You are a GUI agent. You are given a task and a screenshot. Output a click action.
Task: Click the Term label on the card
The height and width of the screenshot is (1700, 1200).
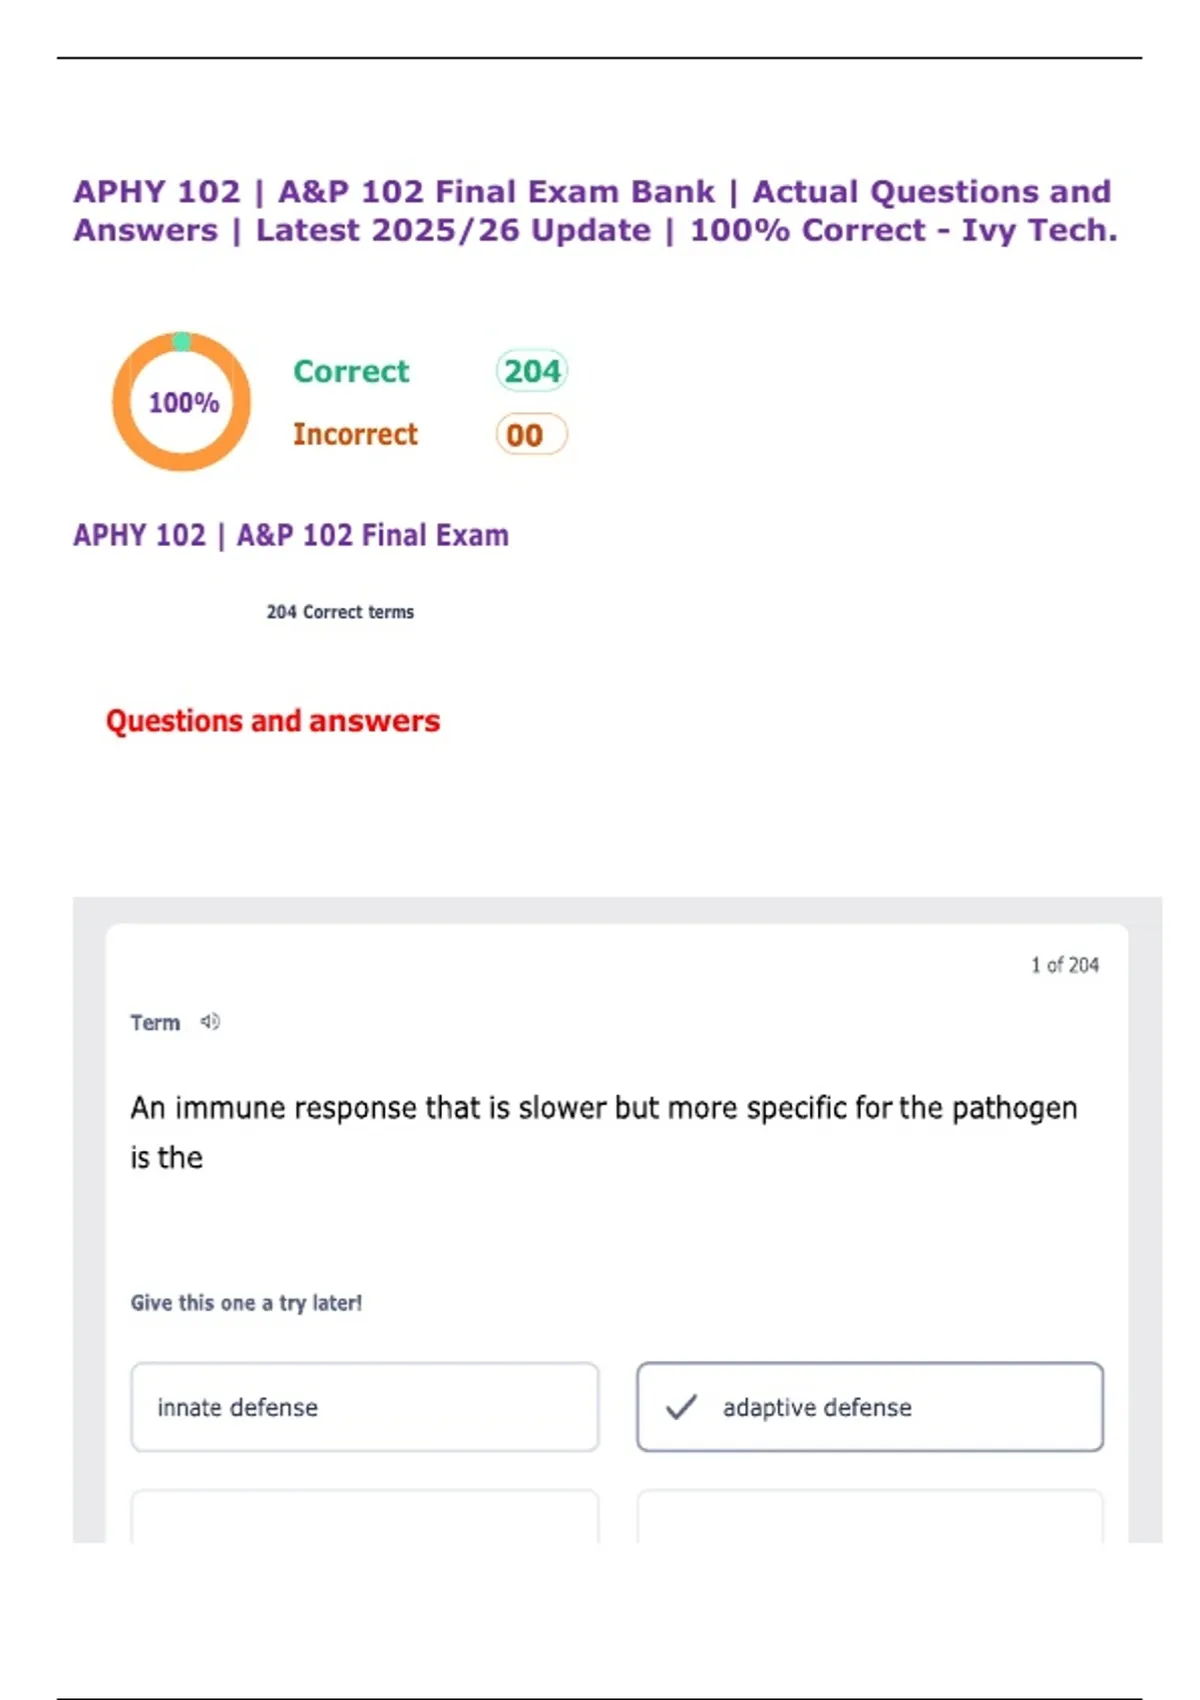(x=155, y=1023)
